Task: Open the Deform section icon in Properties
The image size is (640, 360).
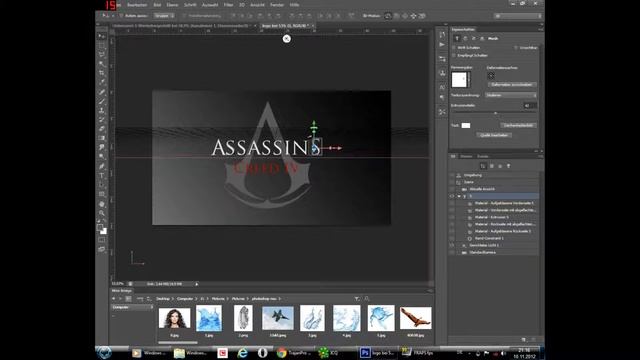Action: pos(465,38)
